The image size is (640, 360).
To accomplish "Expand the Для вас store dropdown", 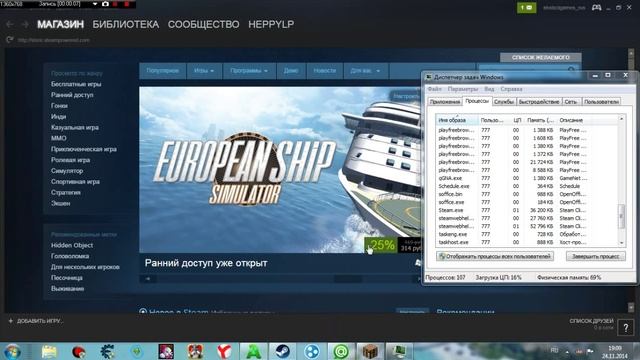I will (365, 71).
